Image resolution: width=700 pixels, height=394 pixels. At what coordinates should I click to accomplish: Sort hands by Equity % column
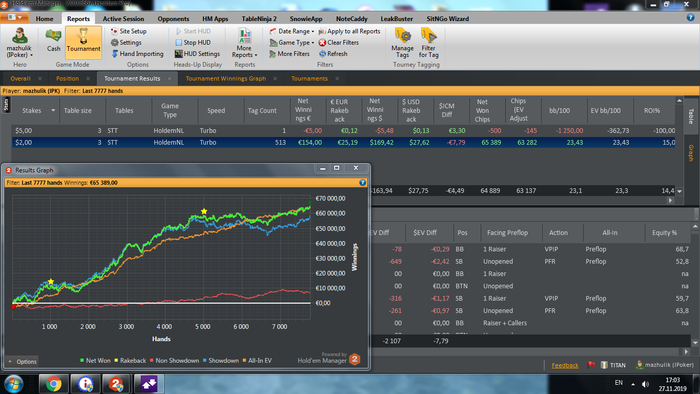[x=664, y=233]
